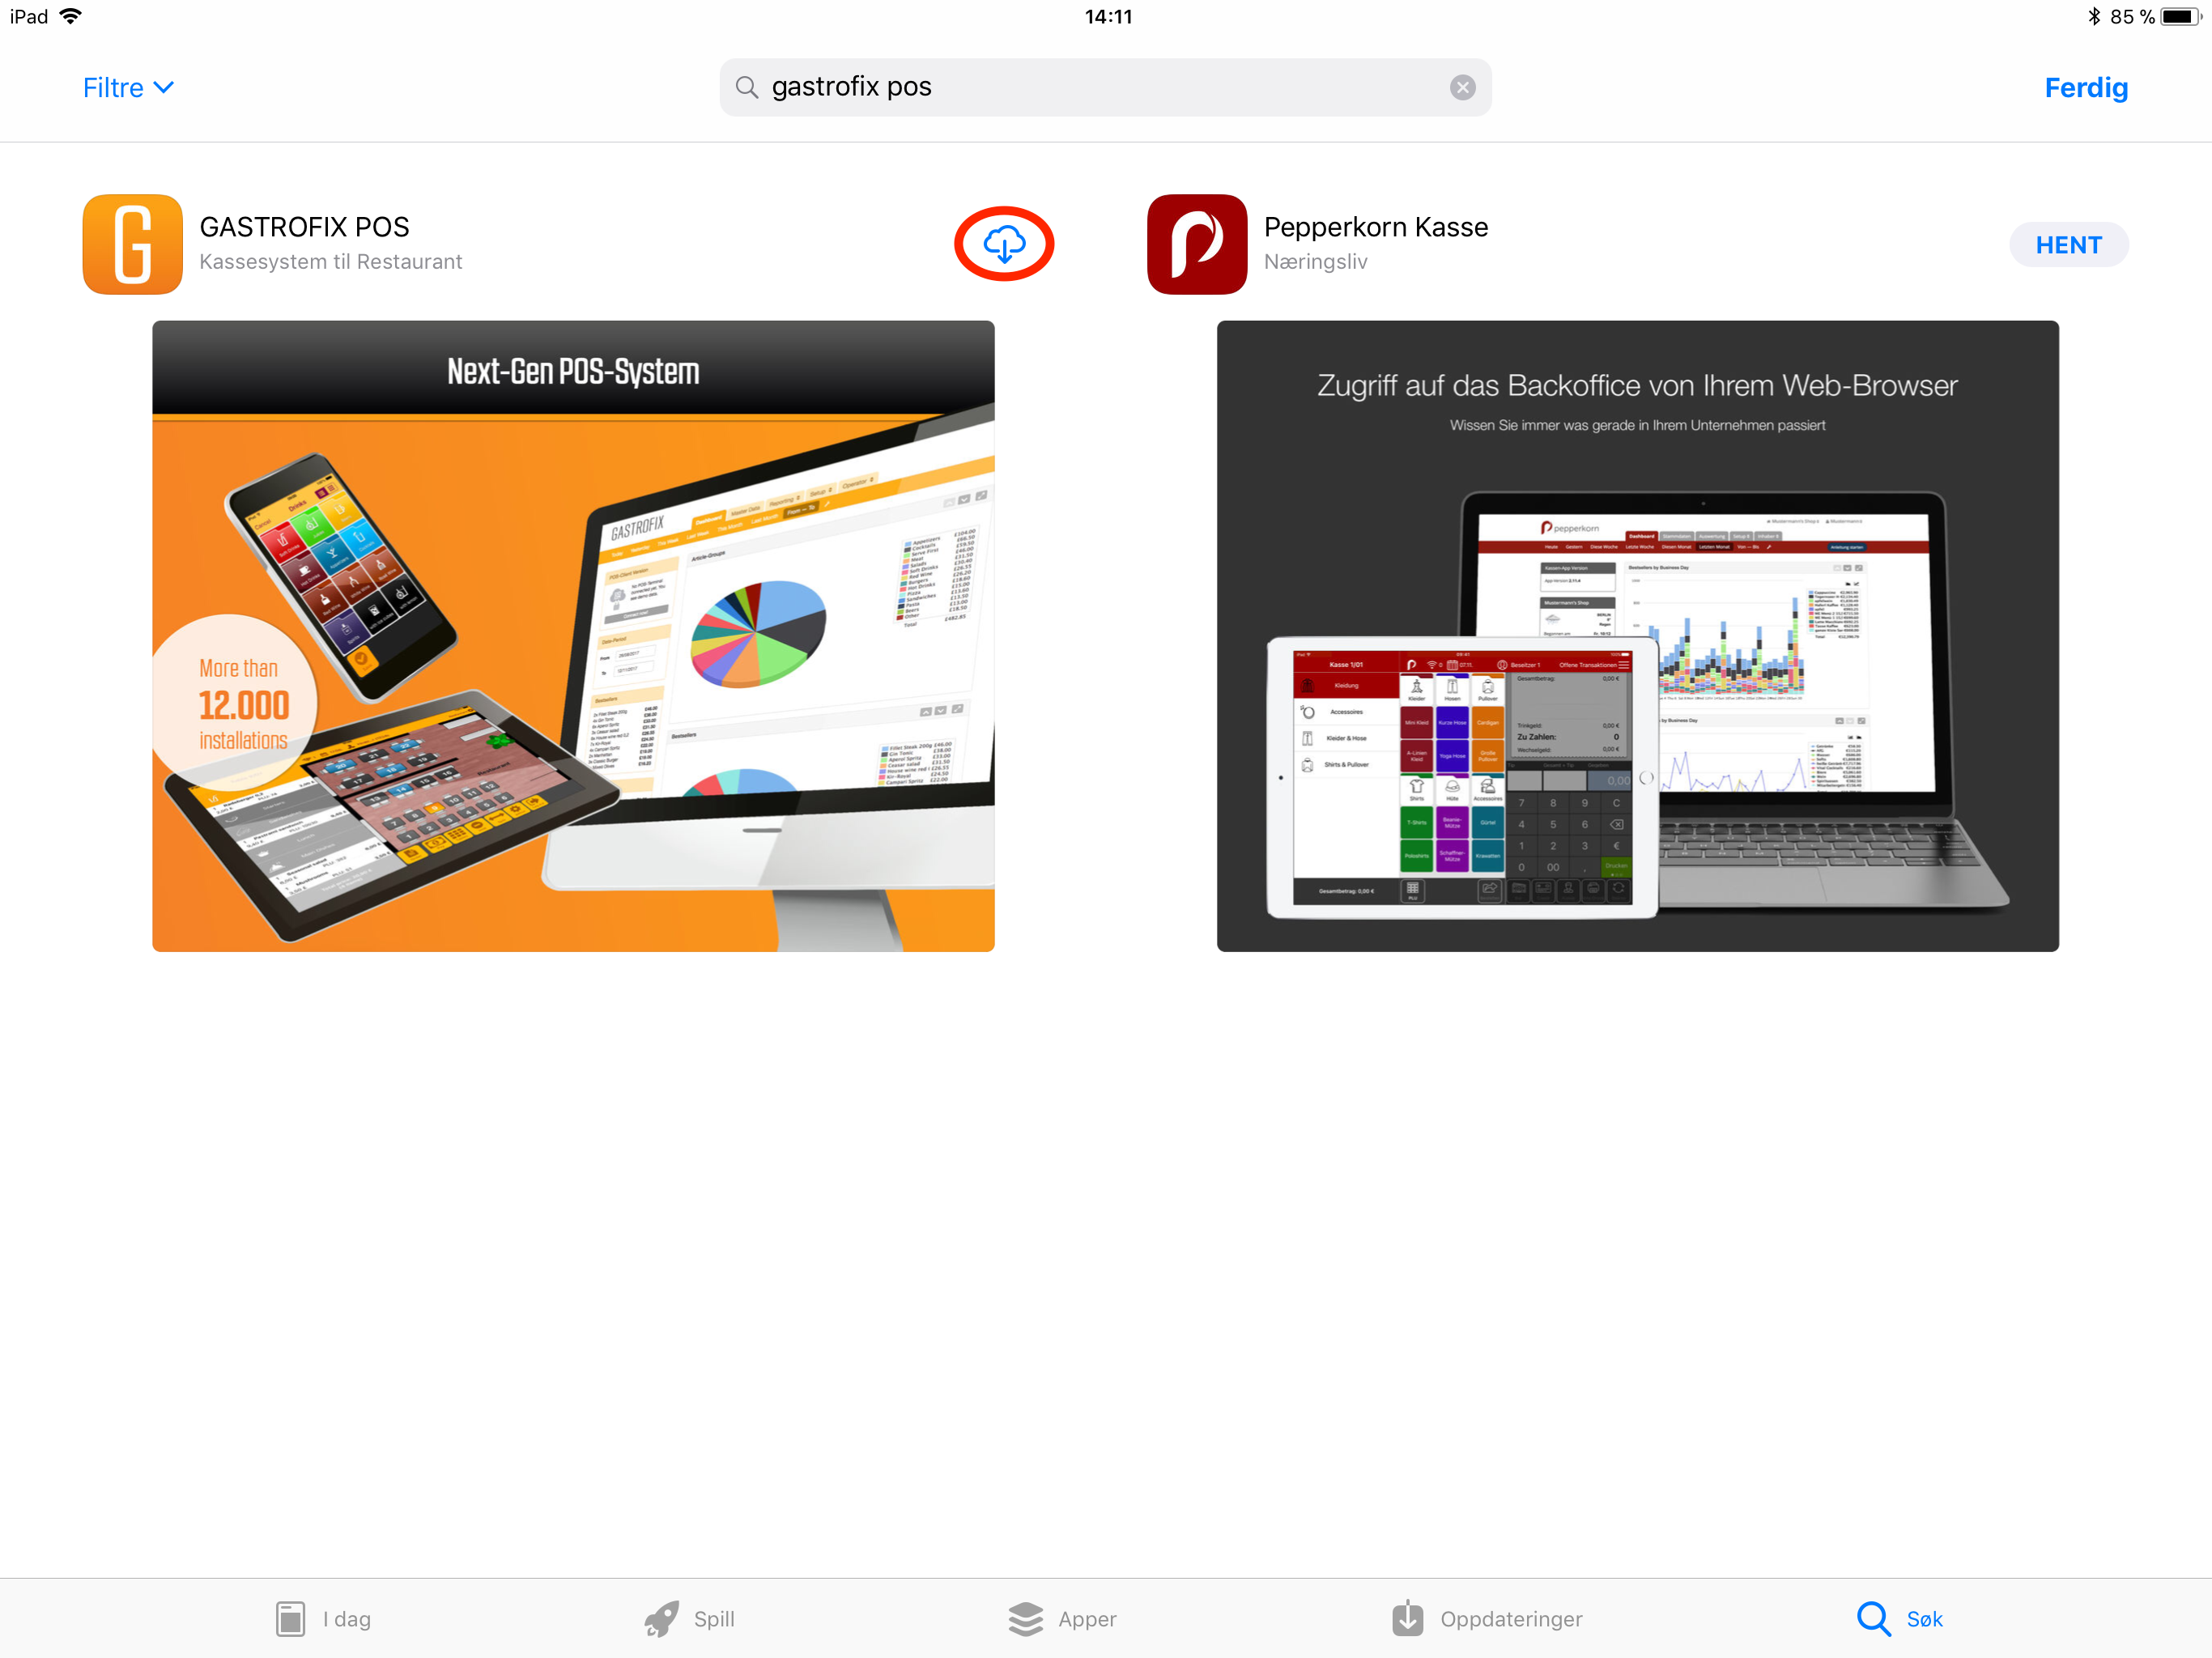Tap the GASTROFIX POS app icon

pos(132,244)
